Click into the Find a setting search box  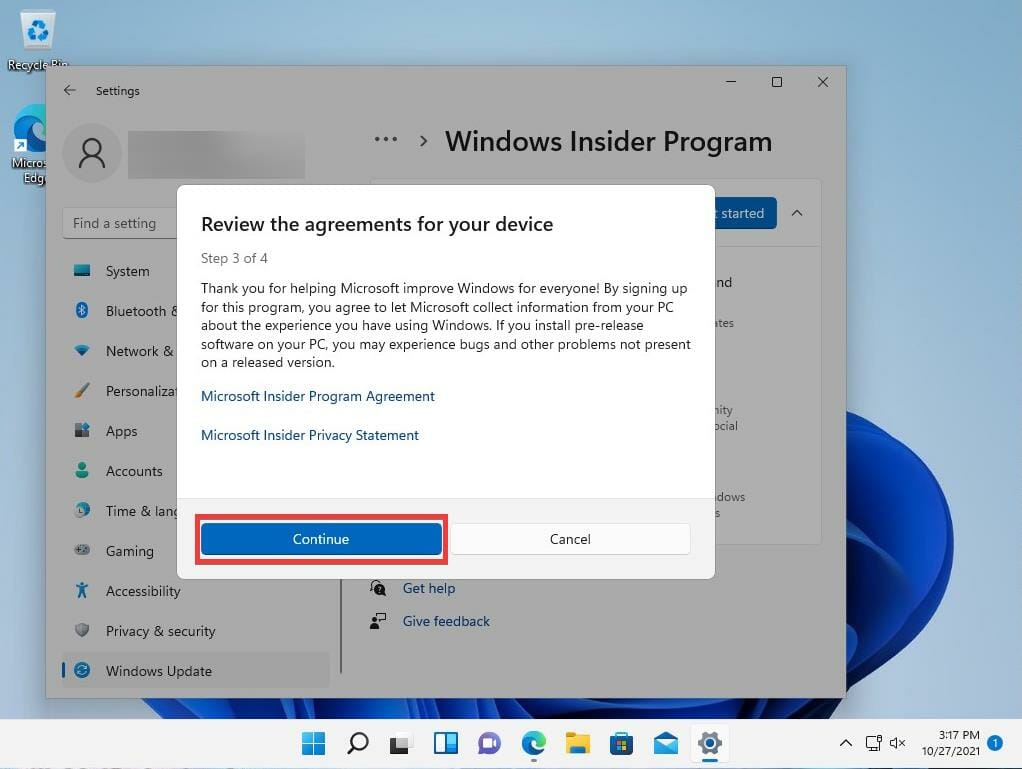coord(121,224)
